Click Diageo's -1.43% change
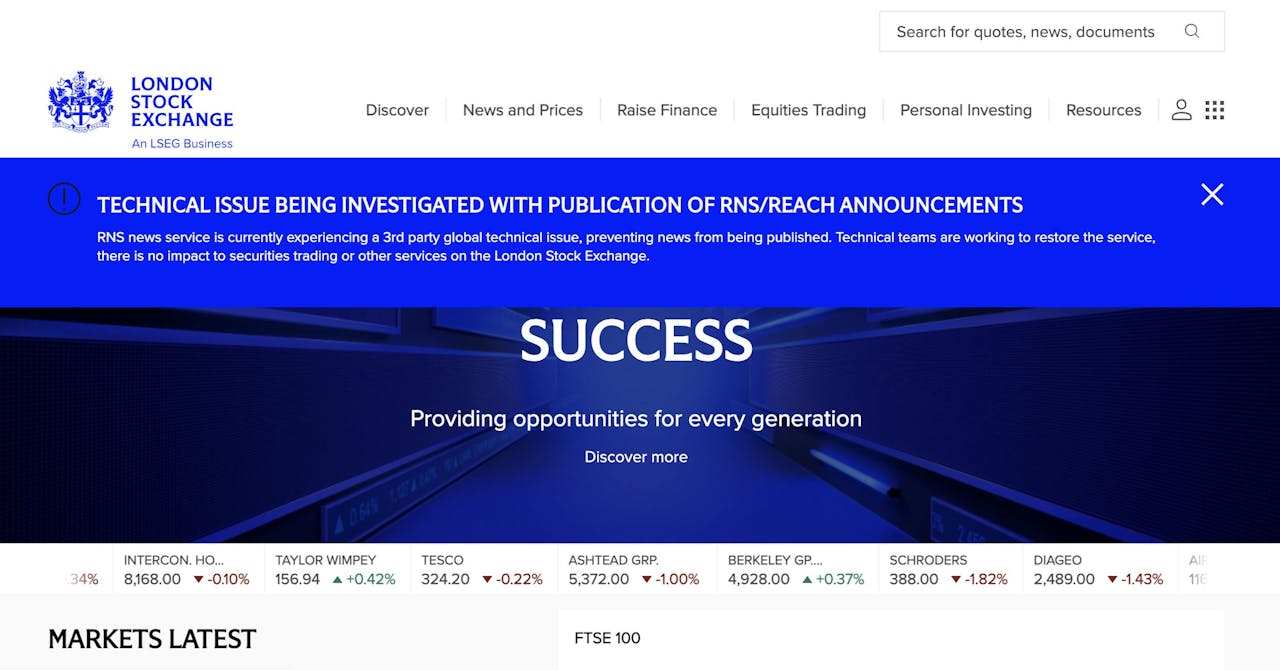 [1135, 579]
